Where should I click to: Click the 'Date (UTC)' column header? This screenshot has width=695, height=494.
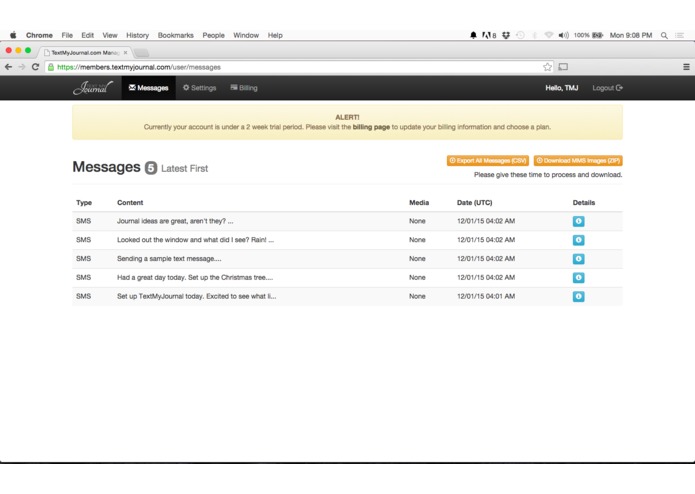[474, 202]
